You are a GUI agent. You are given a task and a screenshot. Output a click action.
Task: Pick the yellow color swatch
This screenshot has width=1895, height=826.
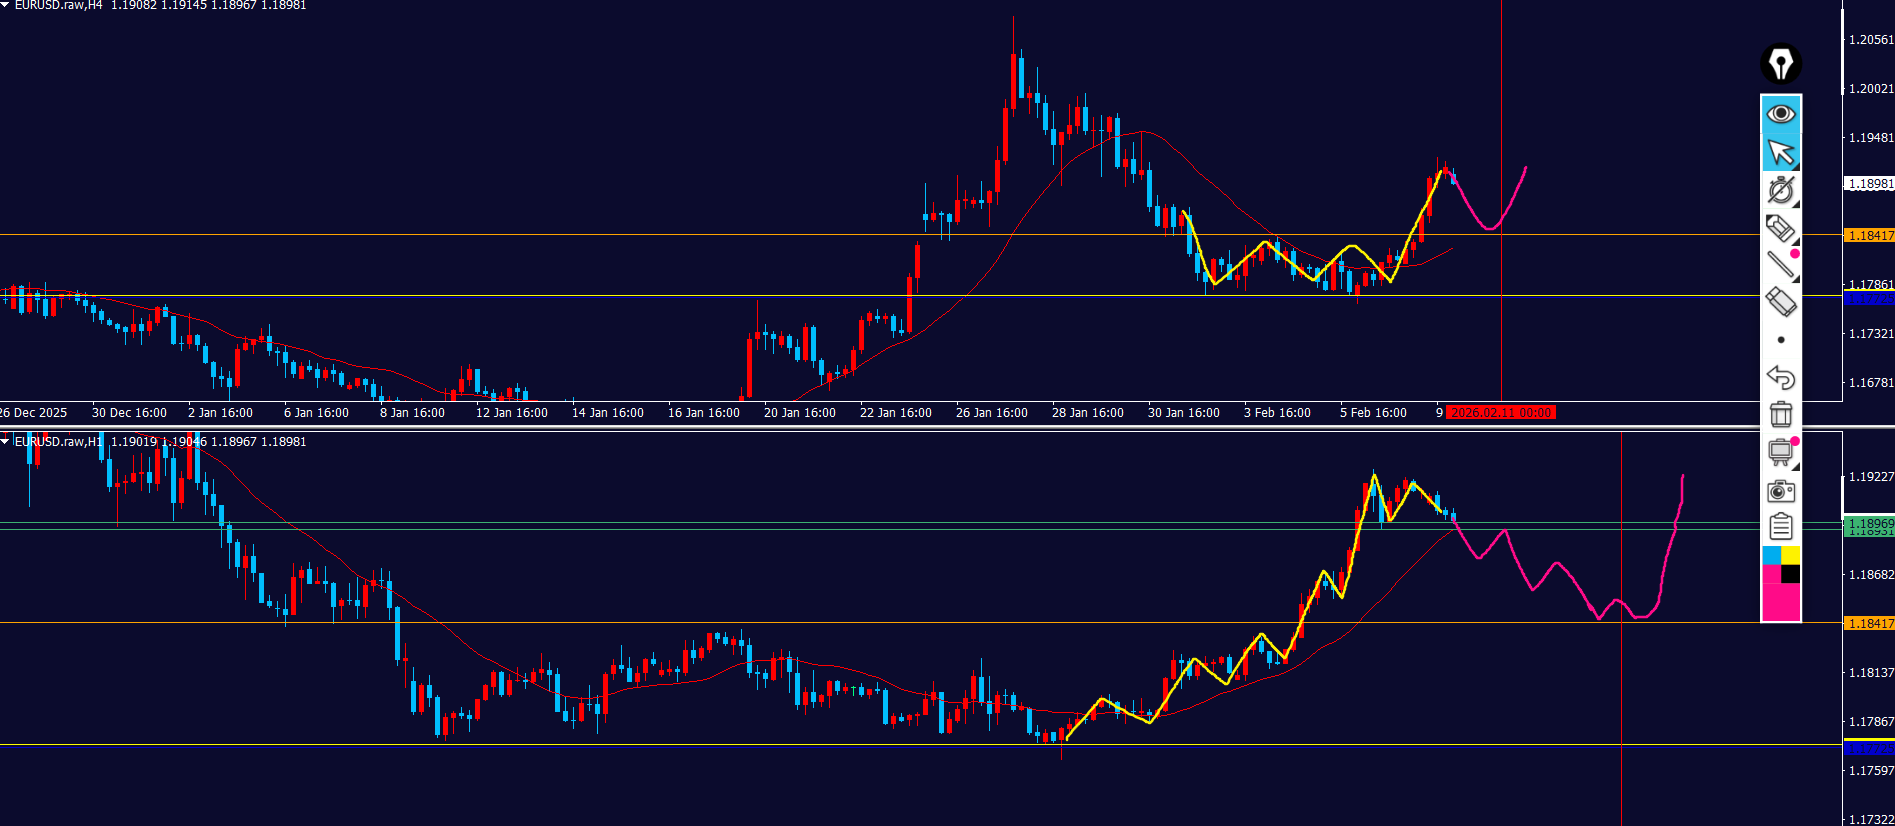coord(1790,555)
